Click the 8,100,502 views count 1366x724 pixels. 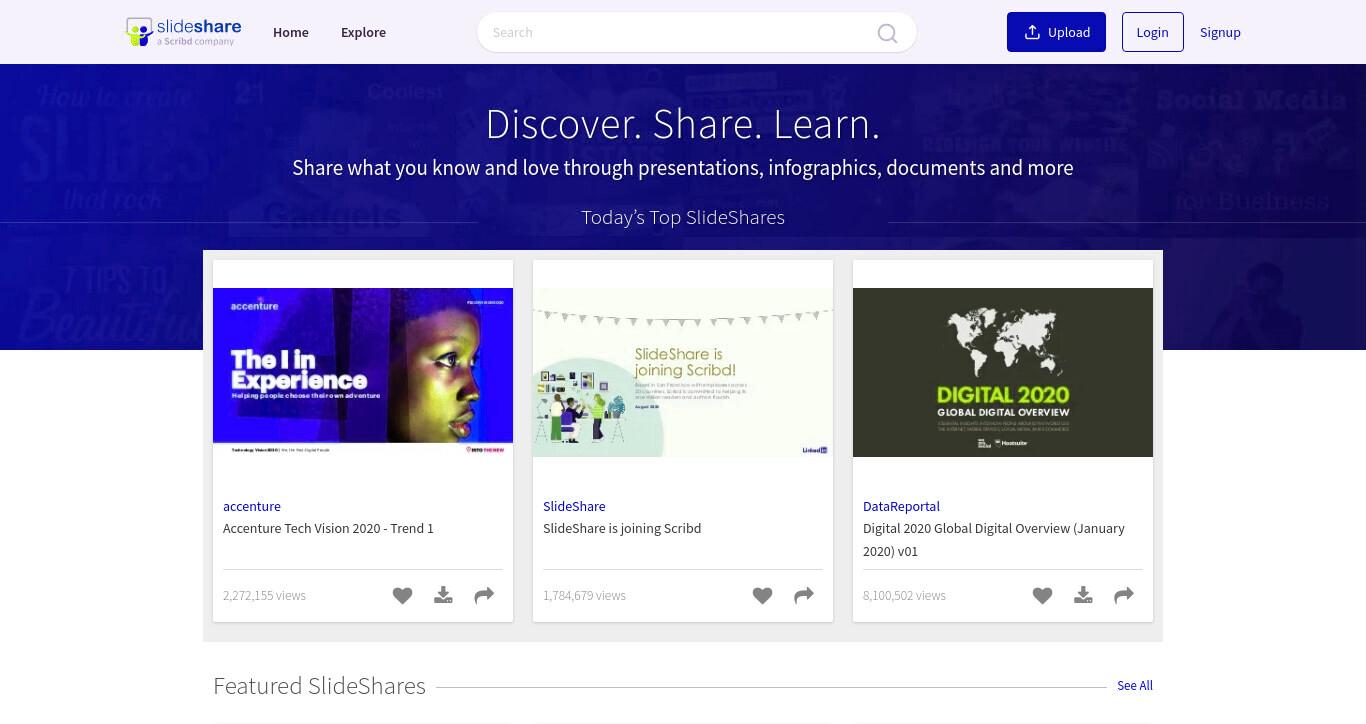coord(904,595)
